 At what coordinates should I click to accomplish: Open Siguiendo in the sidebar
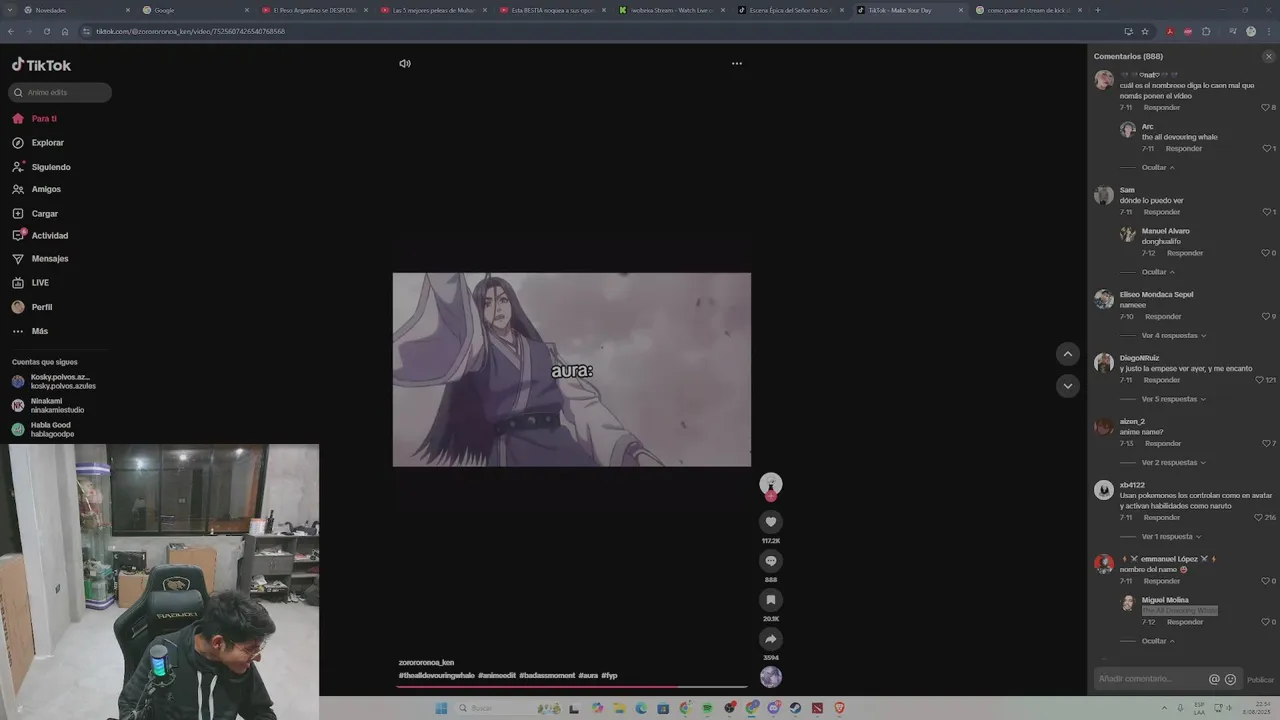(51, 167)
